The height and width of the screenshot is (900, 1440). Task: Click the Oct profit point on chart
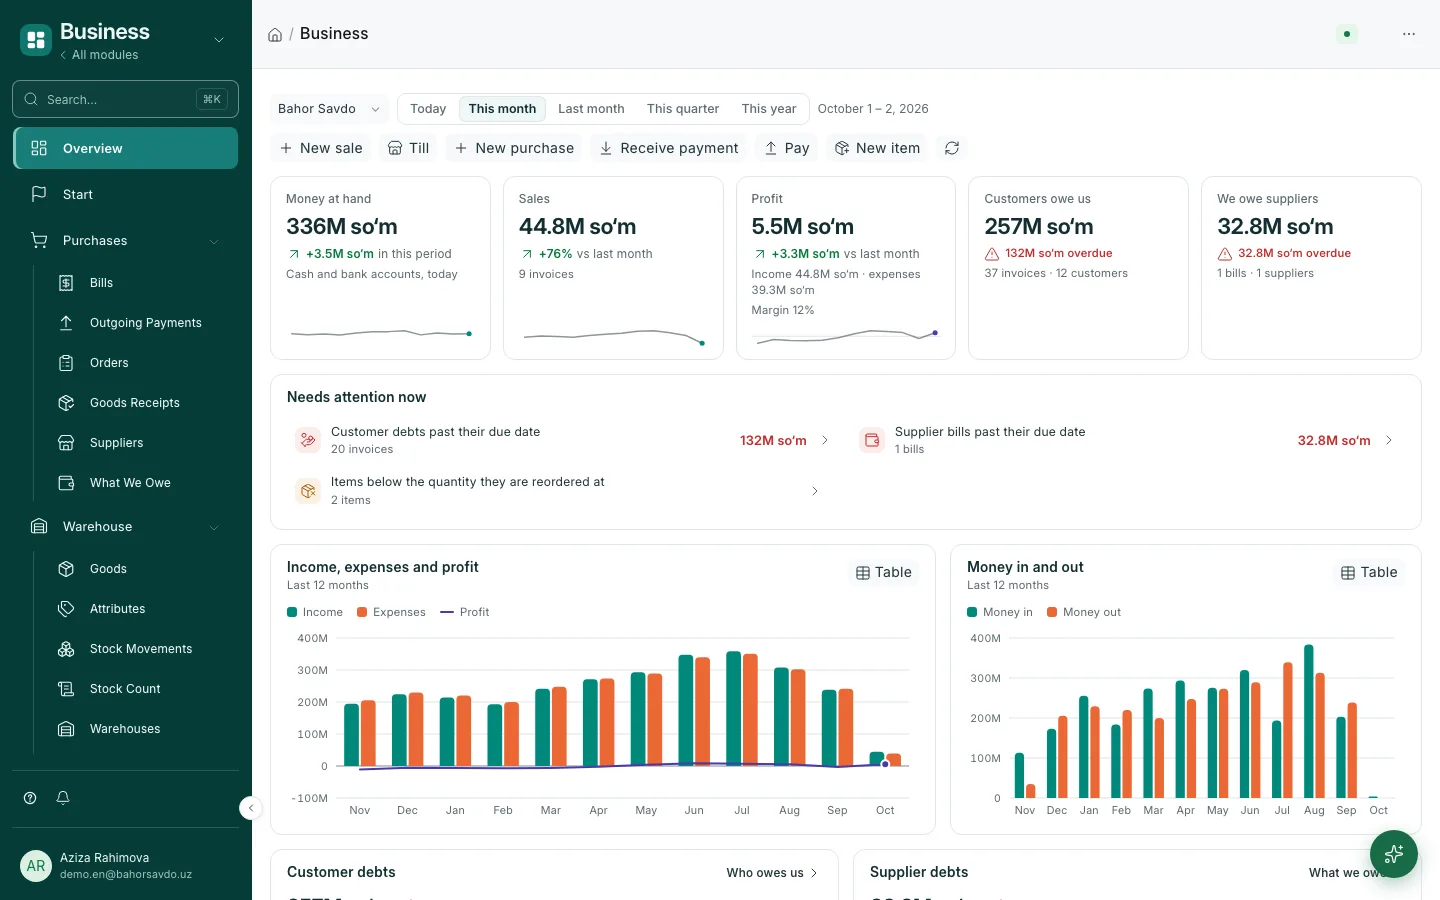885,764
